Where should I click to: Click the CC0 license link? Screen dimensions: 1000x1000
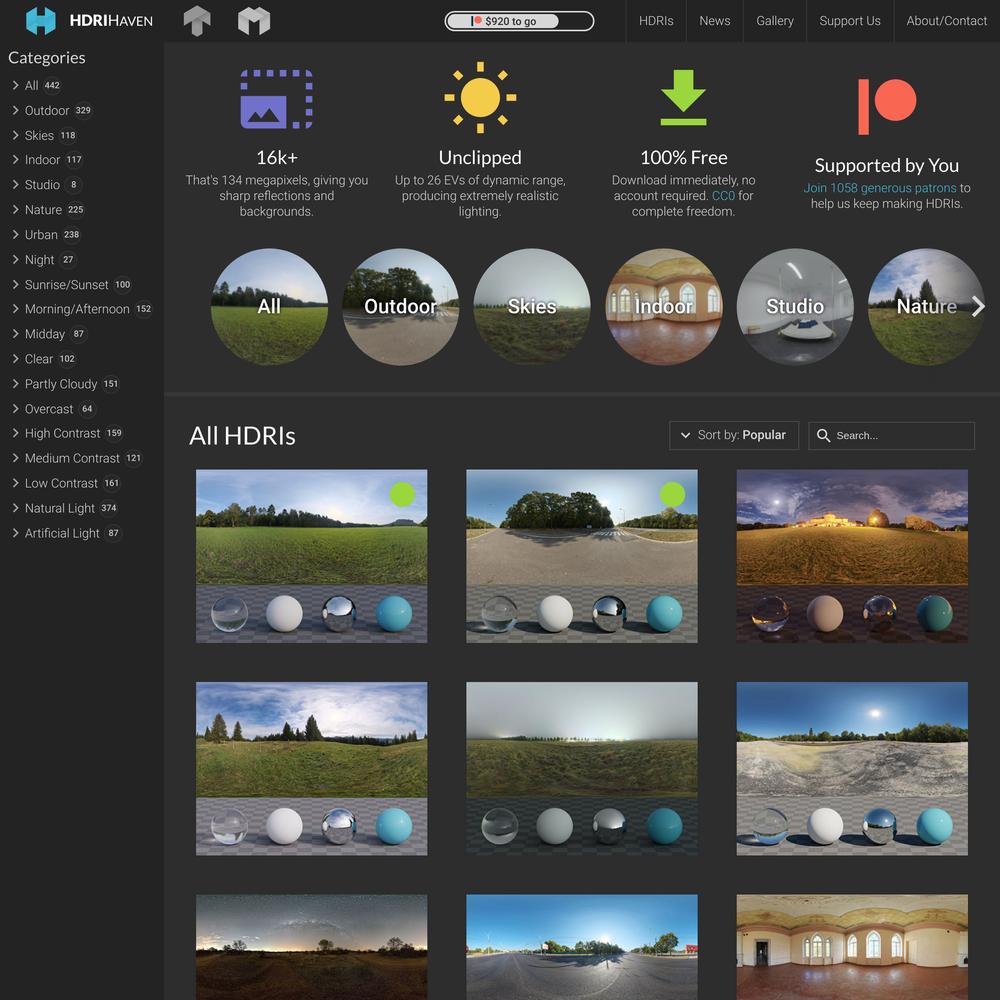point(723,196)
